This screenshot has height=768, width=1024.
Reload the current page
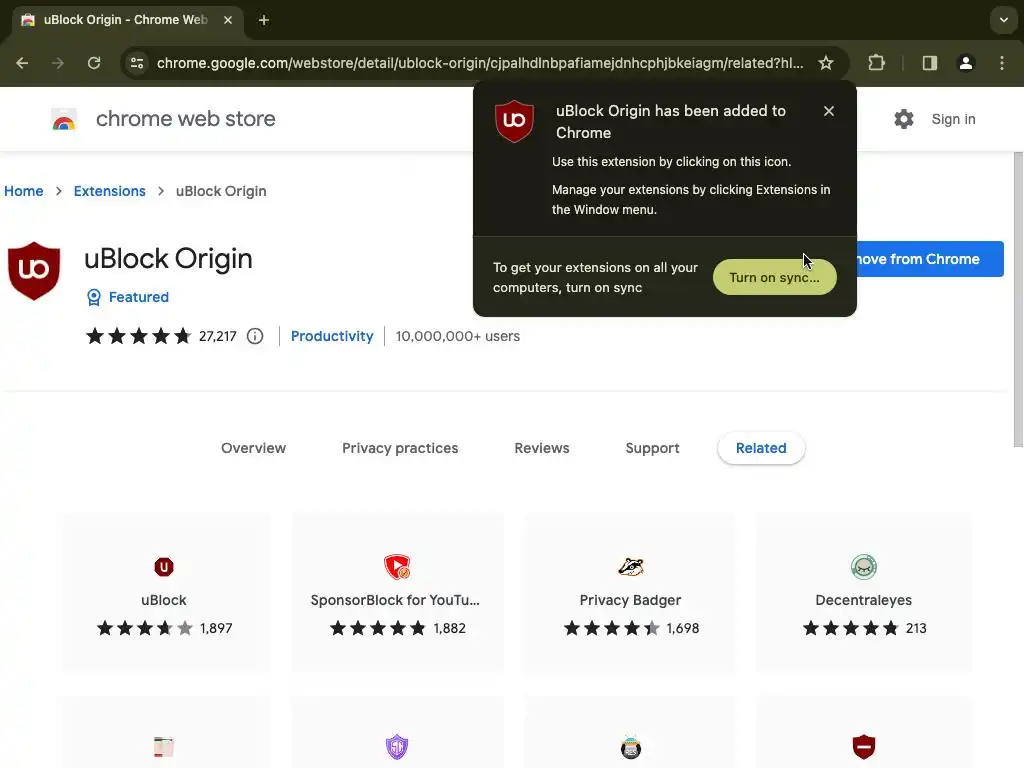(x=94, y=63)
